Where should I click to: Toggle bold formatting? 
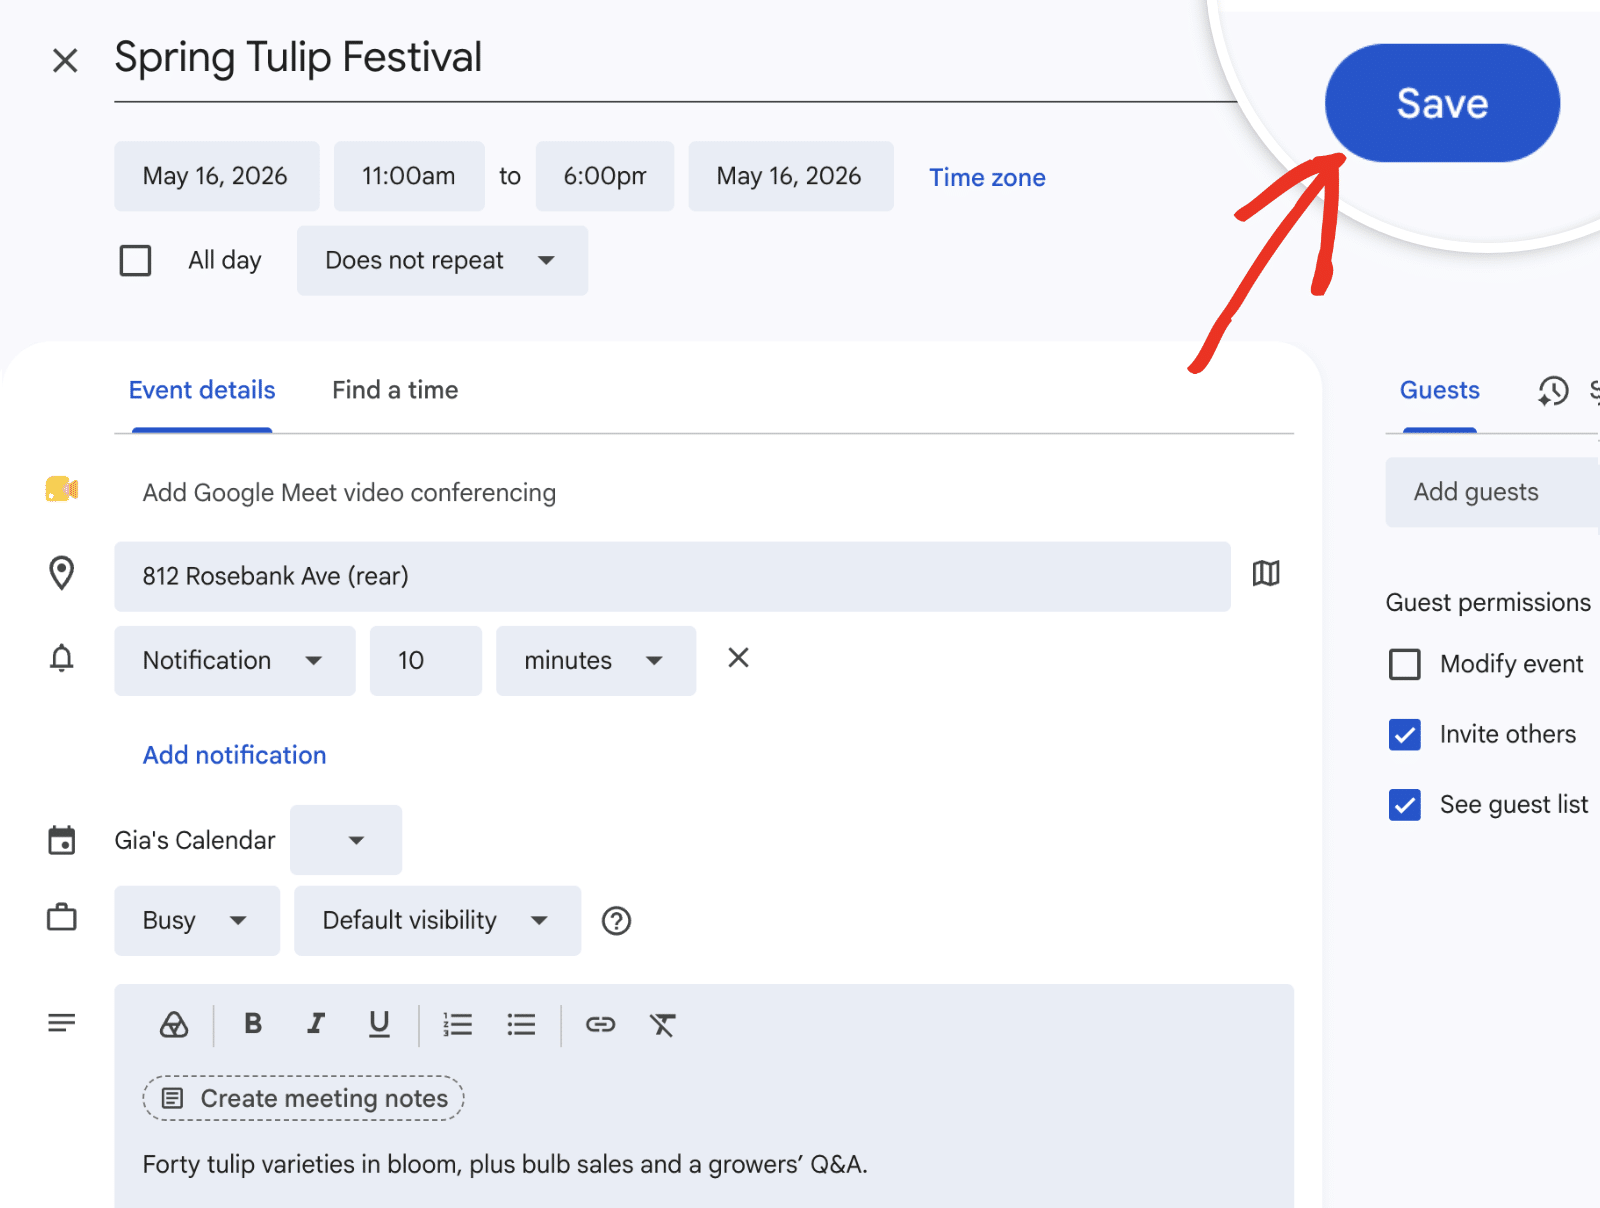pyautogui.click(x=253, y=1023)
